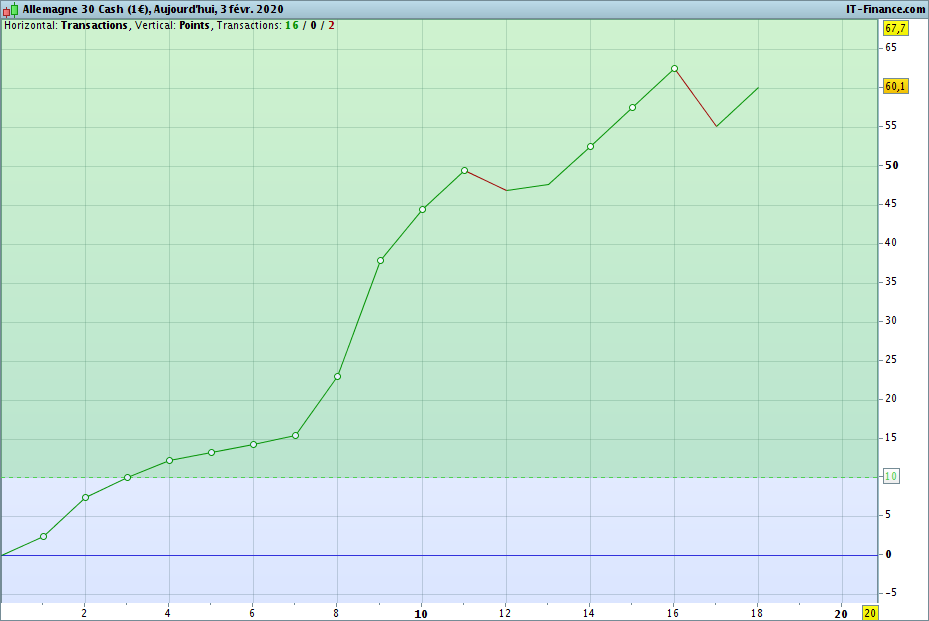Select the data point at transaction 10
Image resolution: width=929 pixels, height=621 pixels.
click(422, 210)
